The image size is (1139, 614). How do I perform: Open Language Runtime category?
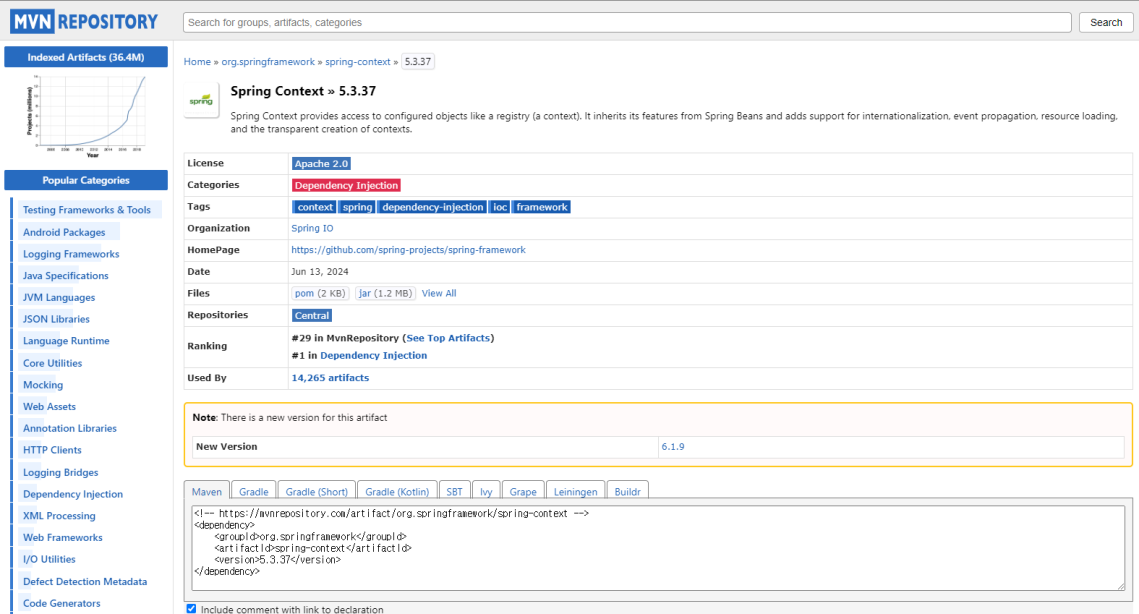coord(66,341)
